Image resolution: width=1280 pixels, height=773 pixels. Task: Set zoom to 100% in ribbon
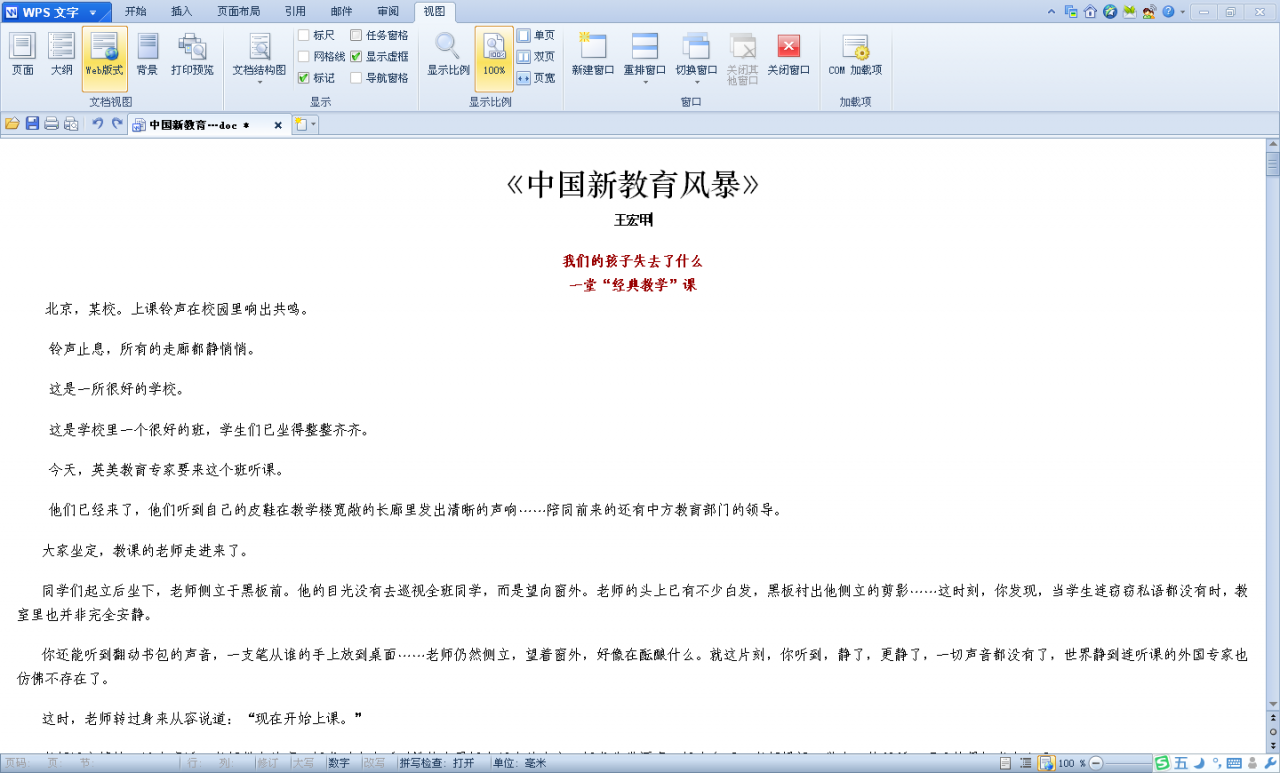(494, 58)
